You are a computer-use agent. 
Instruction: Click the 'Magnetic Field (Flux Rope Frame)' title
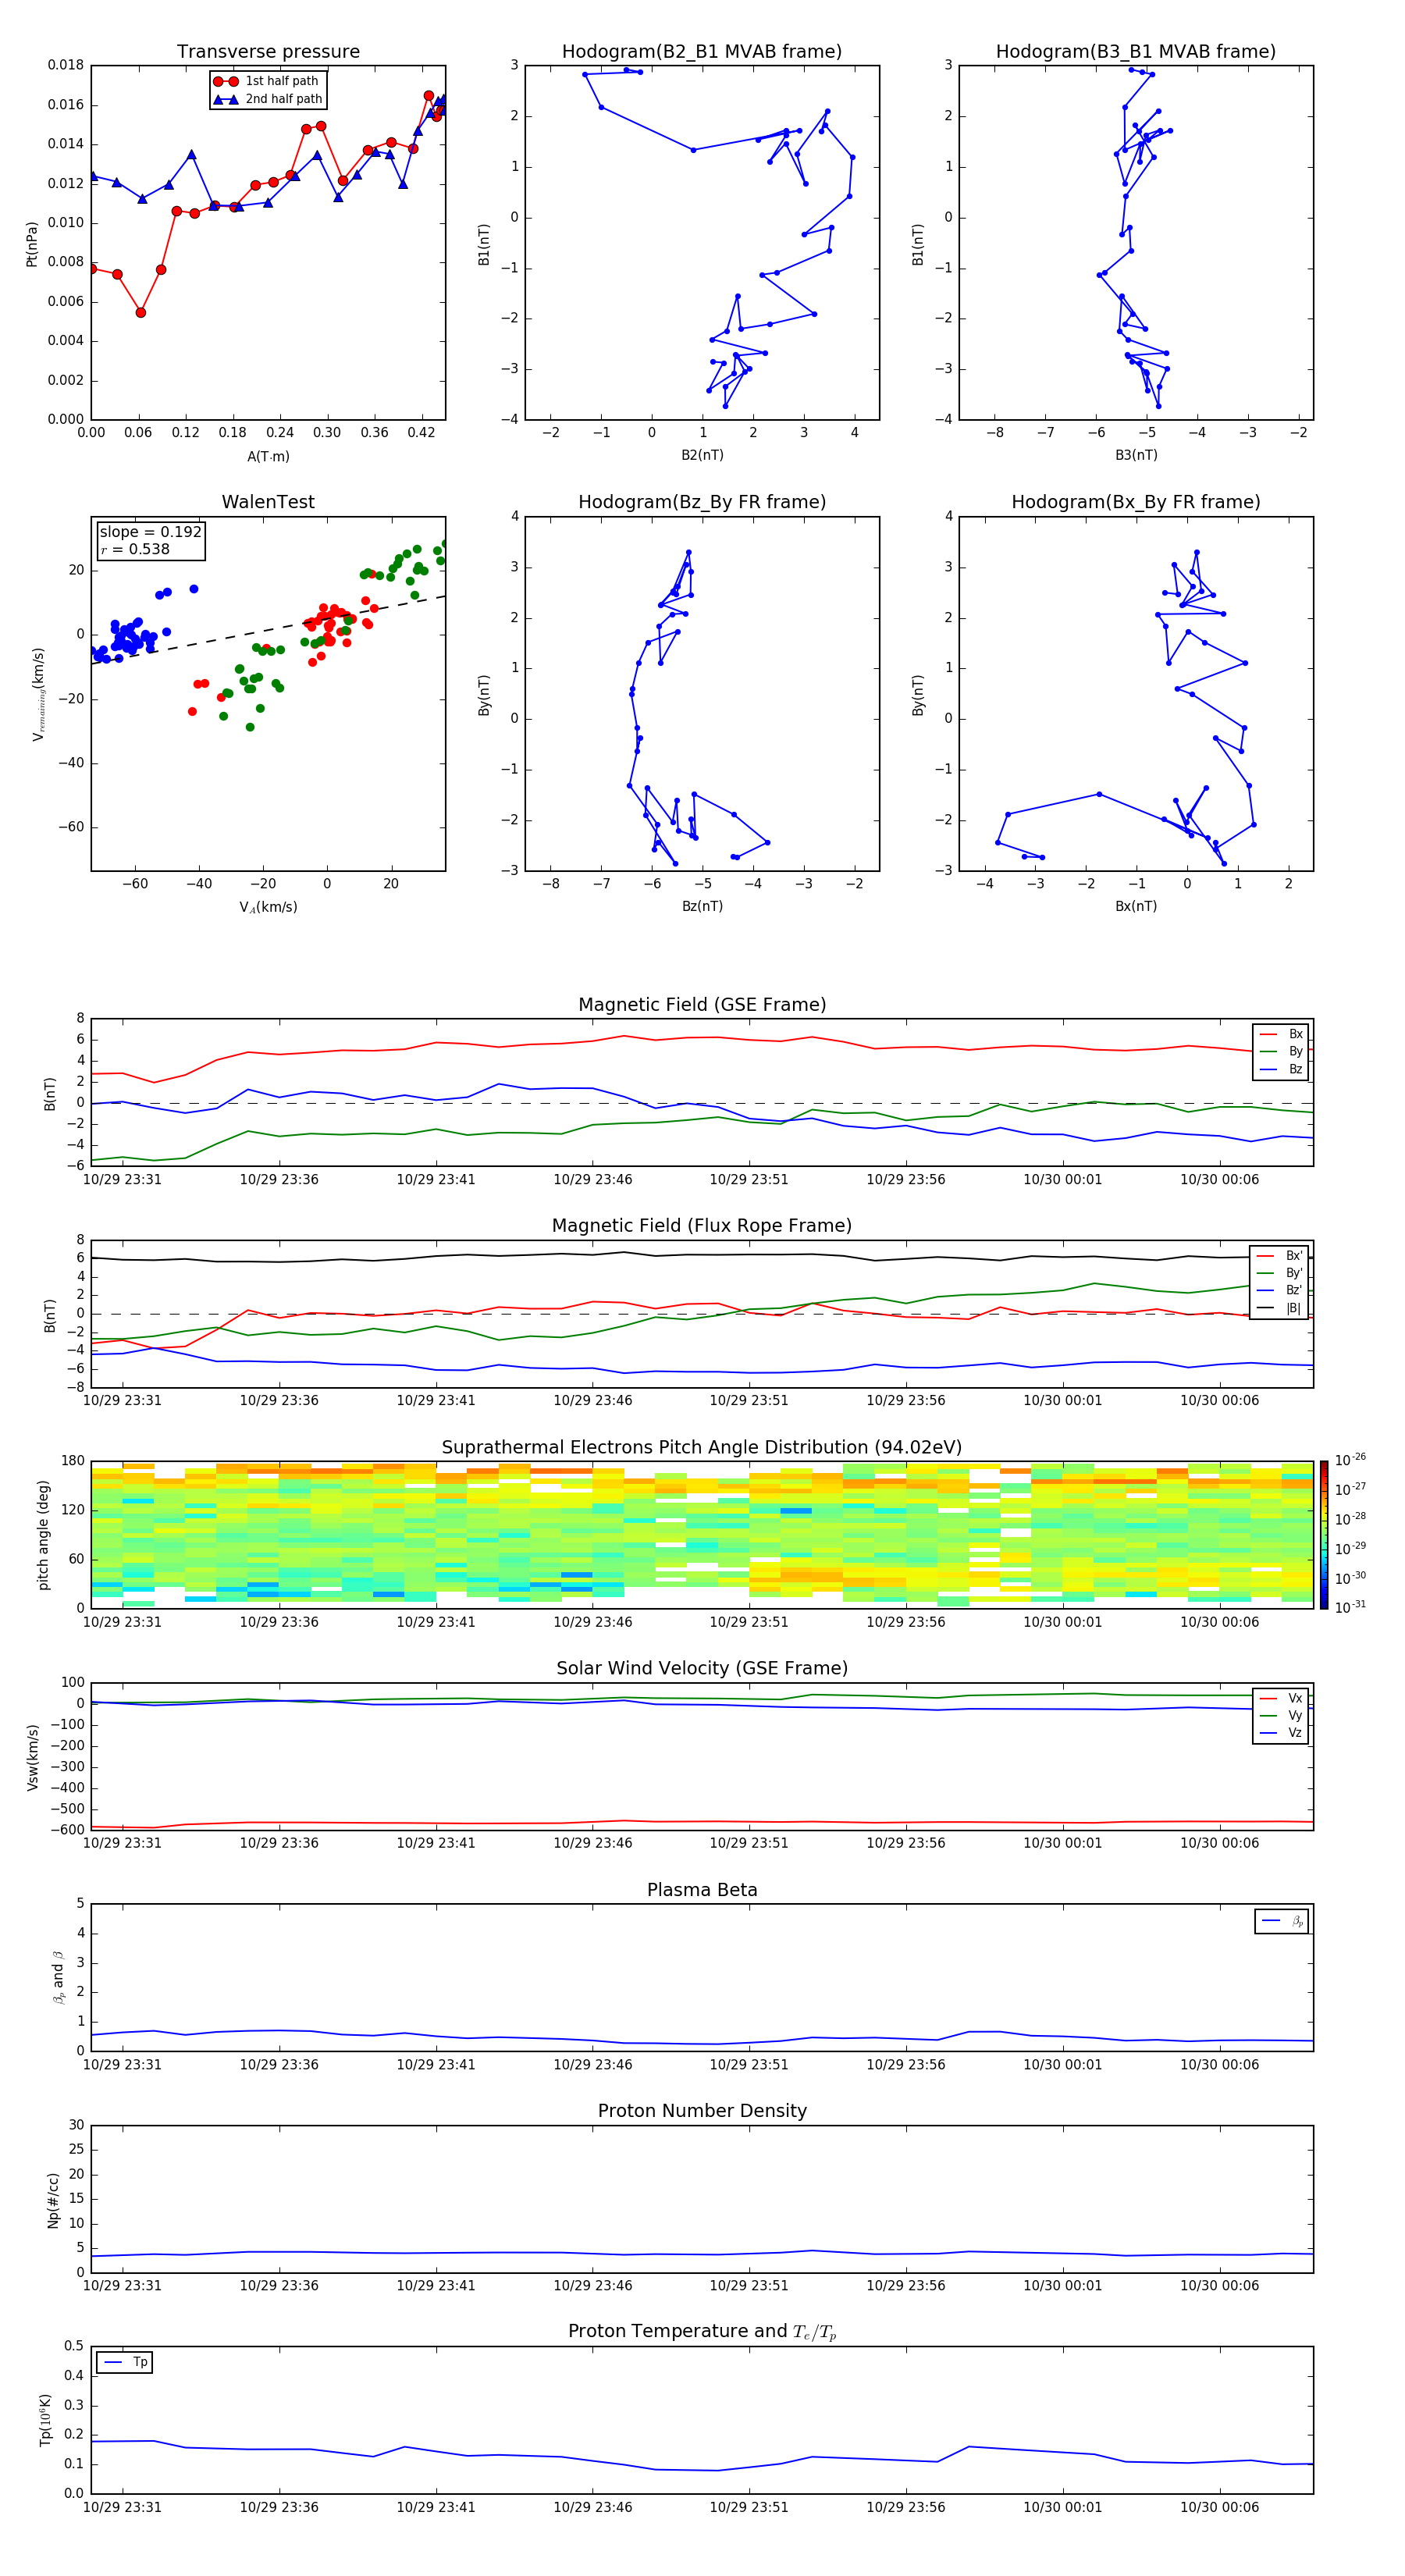pos(702,1226)
